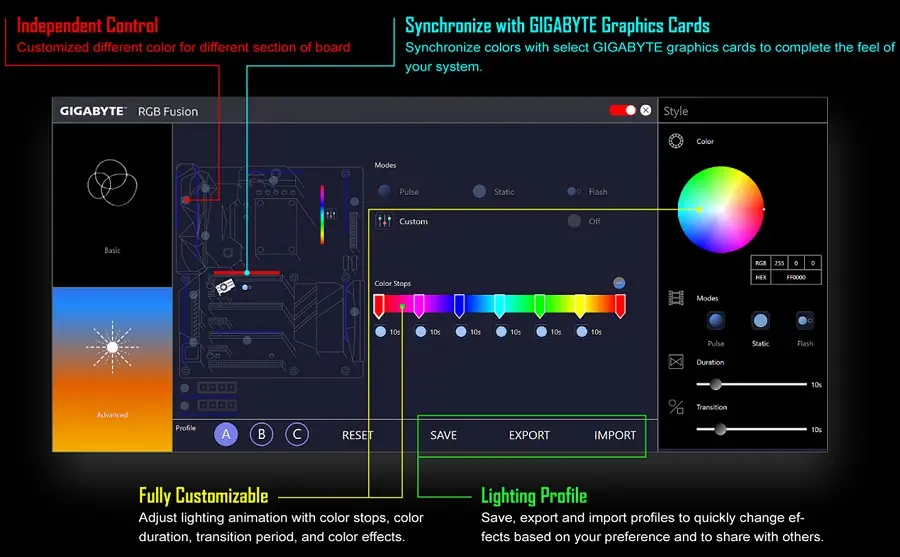Click the upper 4-pin LED header connector

[216, 388]
